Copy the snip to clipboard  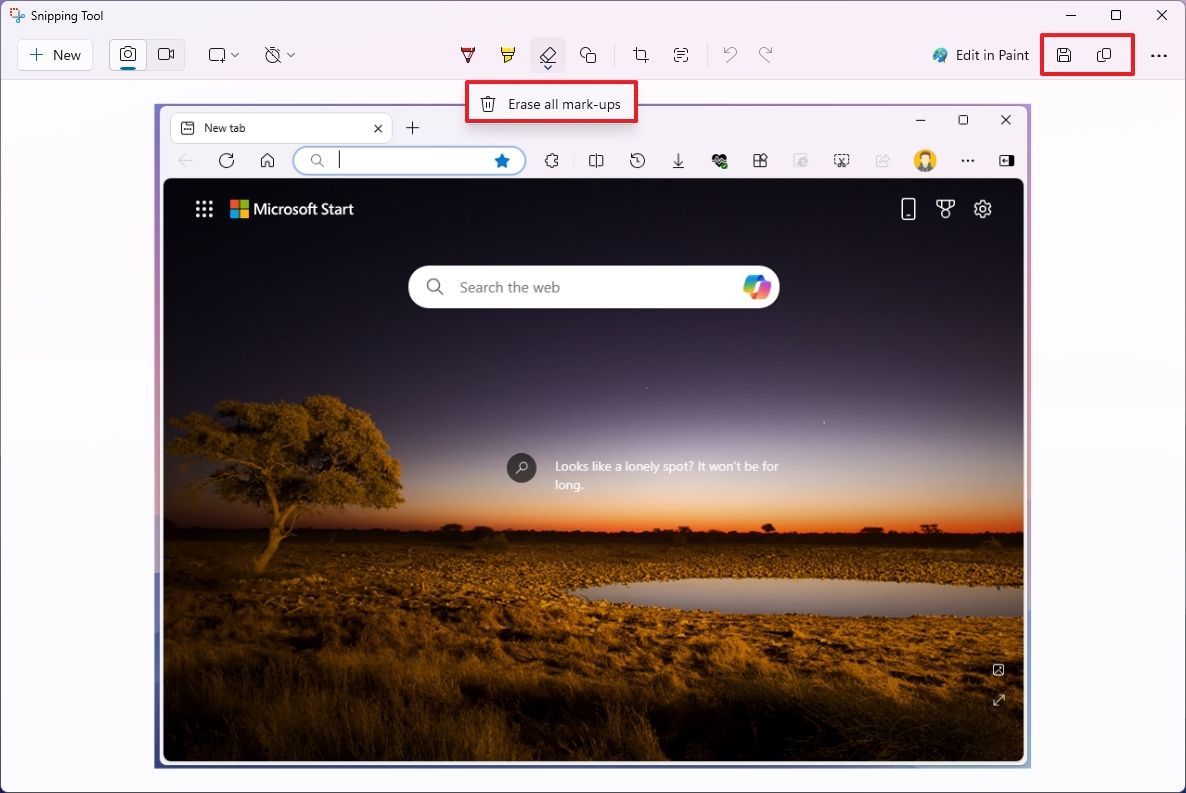point(1103,55)
